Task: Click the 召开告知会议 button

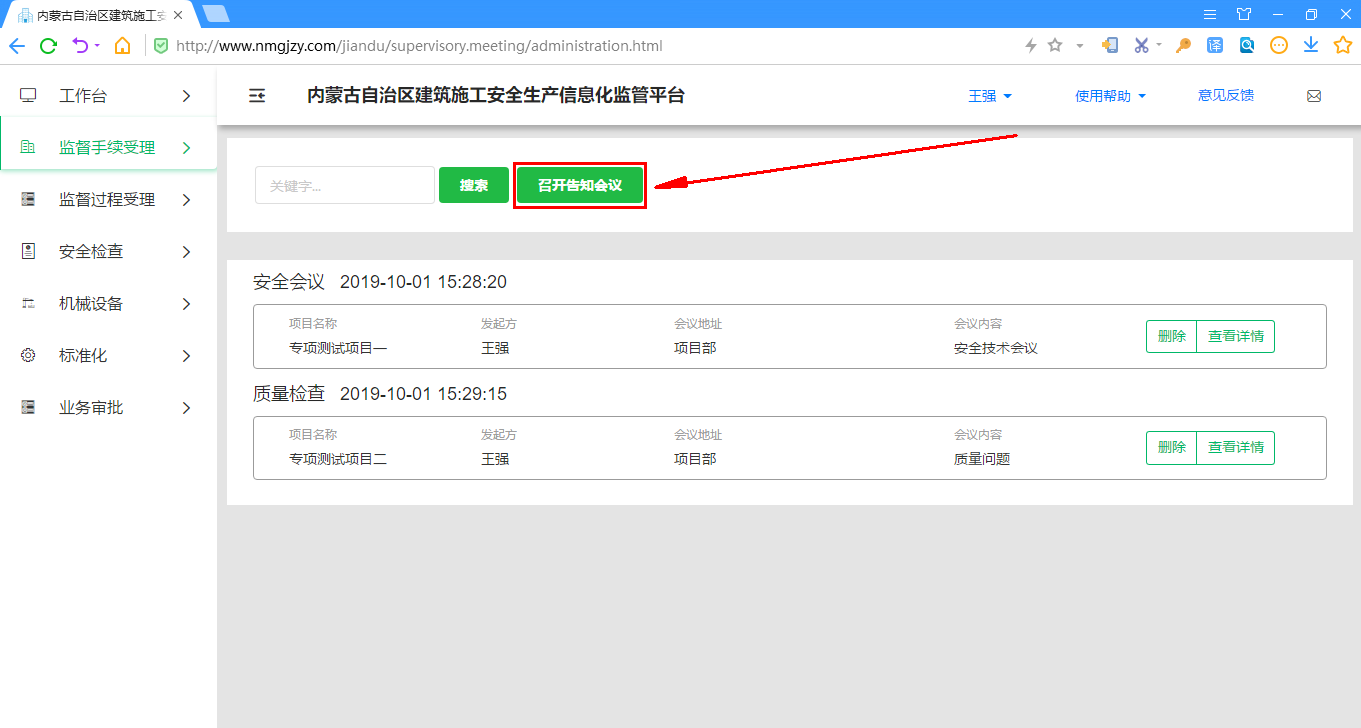Action: click(580, 185)
